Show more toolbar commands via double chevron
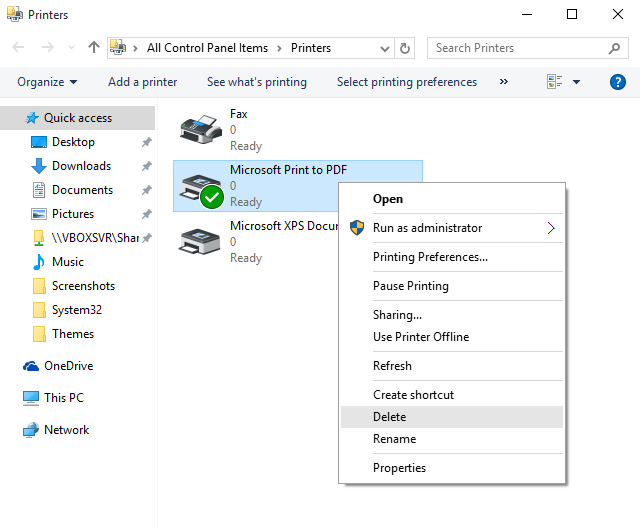 pyautogui.click(x=504, y=82)
